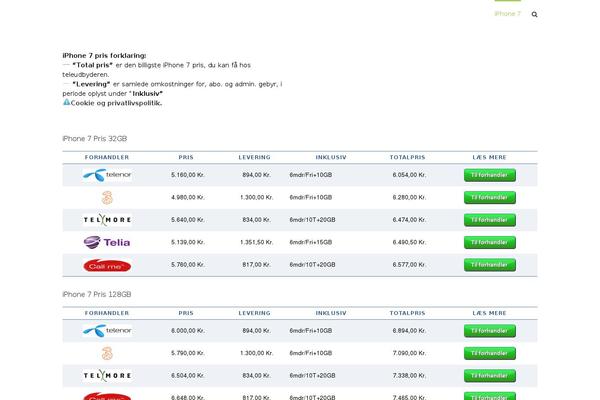Select total price 6.490,50 Kr.
The width and height of the screenshot is (600, 400).
(x=409, y=242)
